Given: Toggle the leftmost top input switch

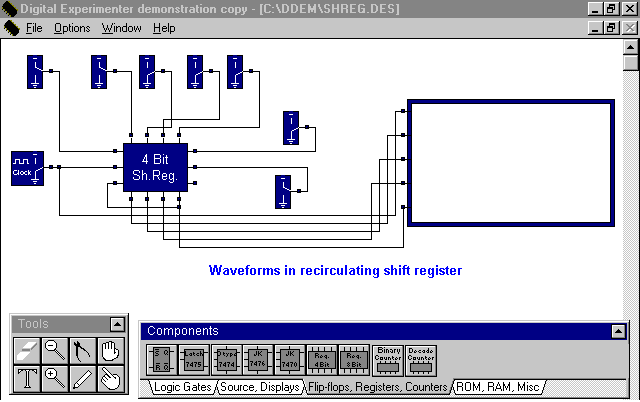Looking at the screenshot, I should tap(37, 71).
